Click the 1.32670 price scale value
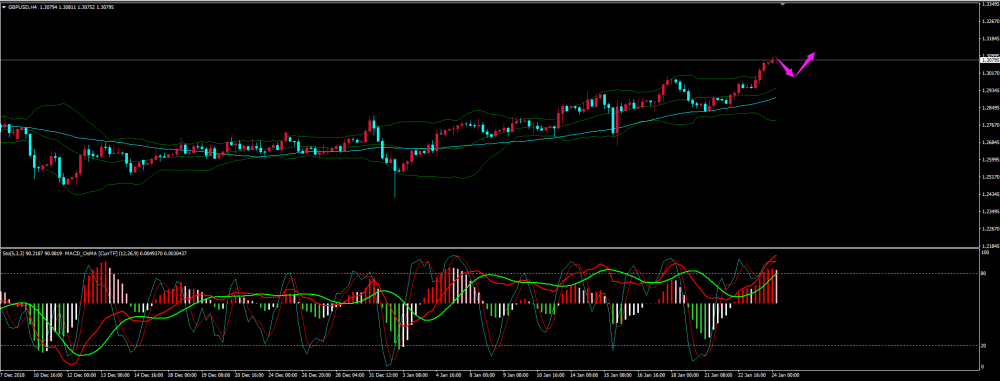The image size is (1000, 381). [990, 21]
